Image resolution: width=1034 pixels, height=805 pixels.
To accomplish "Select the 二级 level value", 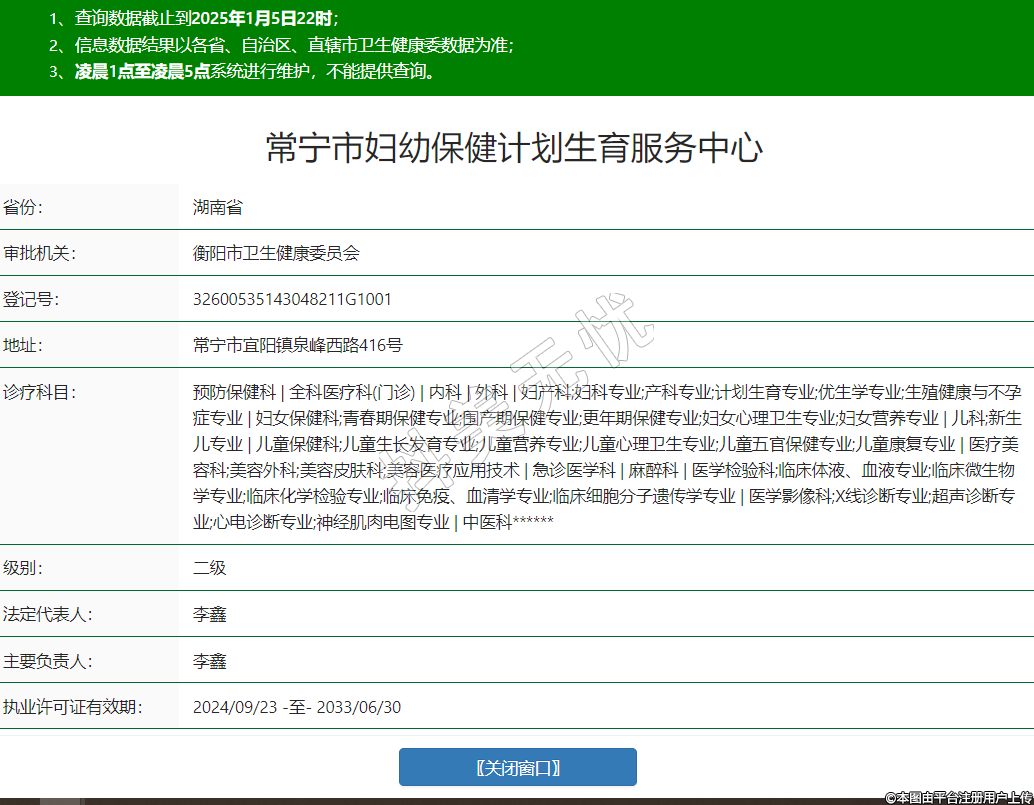I will coord(210,568).
